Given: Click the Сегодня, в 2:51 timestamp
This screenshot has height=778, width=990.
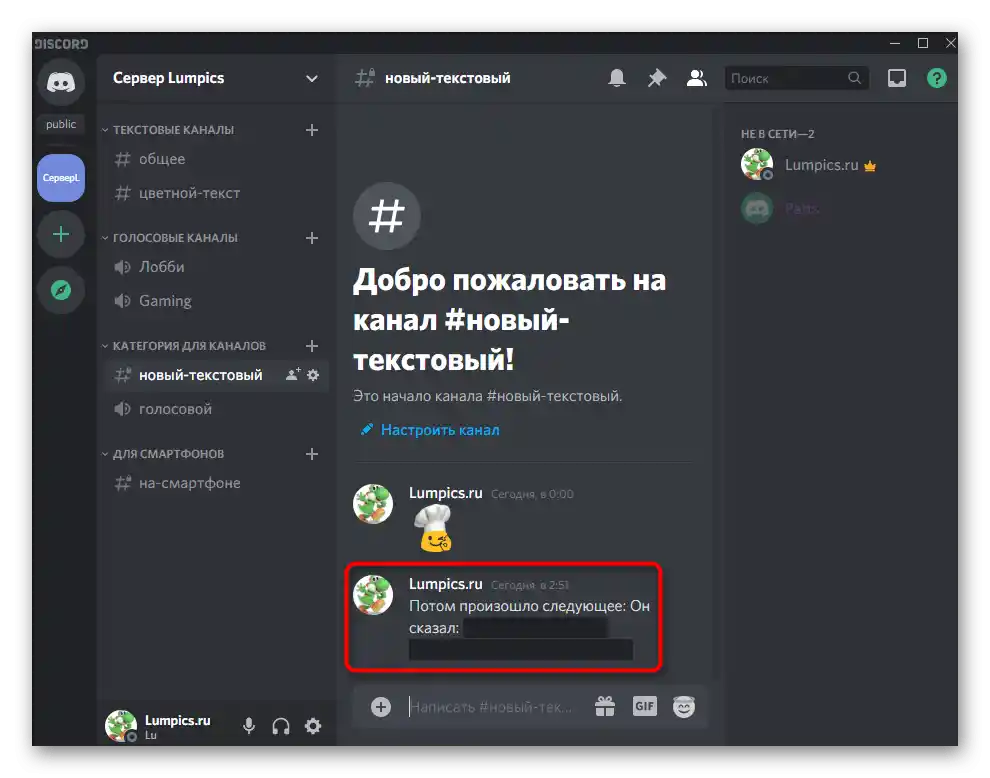Looking at the screenshot, I should coord(530,585).
